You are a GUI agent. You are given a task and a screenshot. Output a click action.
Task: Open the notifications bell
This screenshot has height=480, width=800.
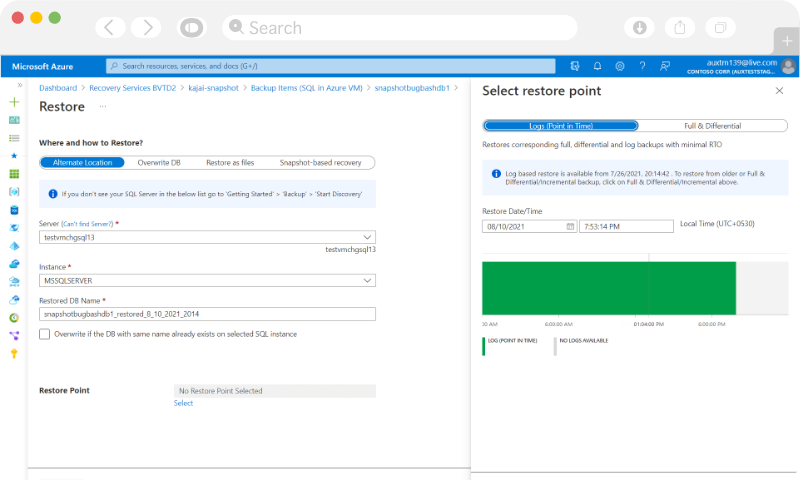point(597,66)
